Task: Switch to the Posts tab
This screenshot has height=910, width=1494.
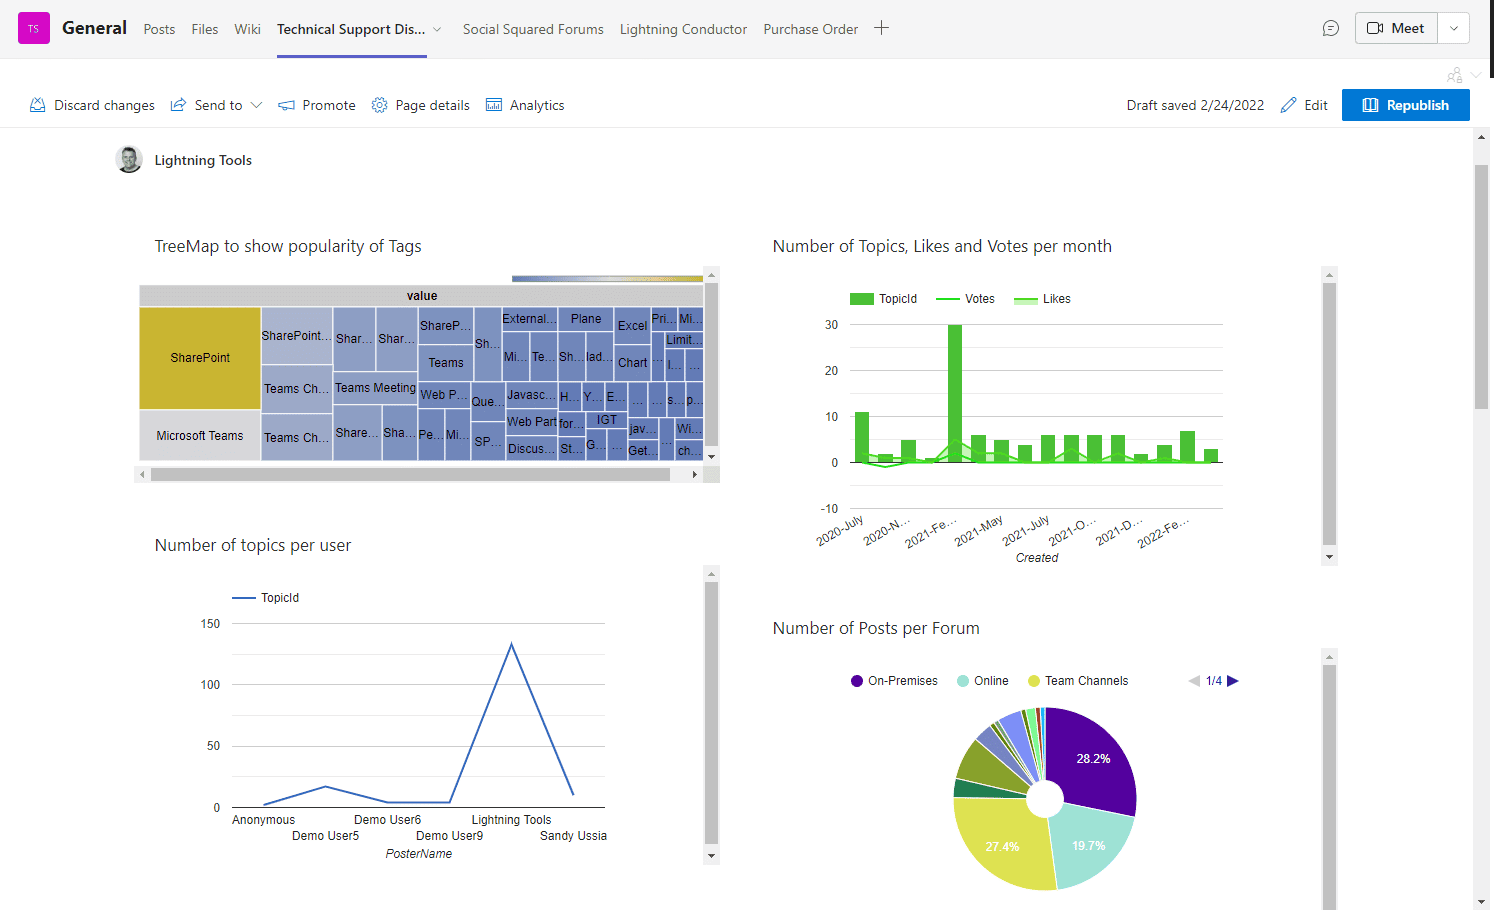Action: click(x=159, y=29)
